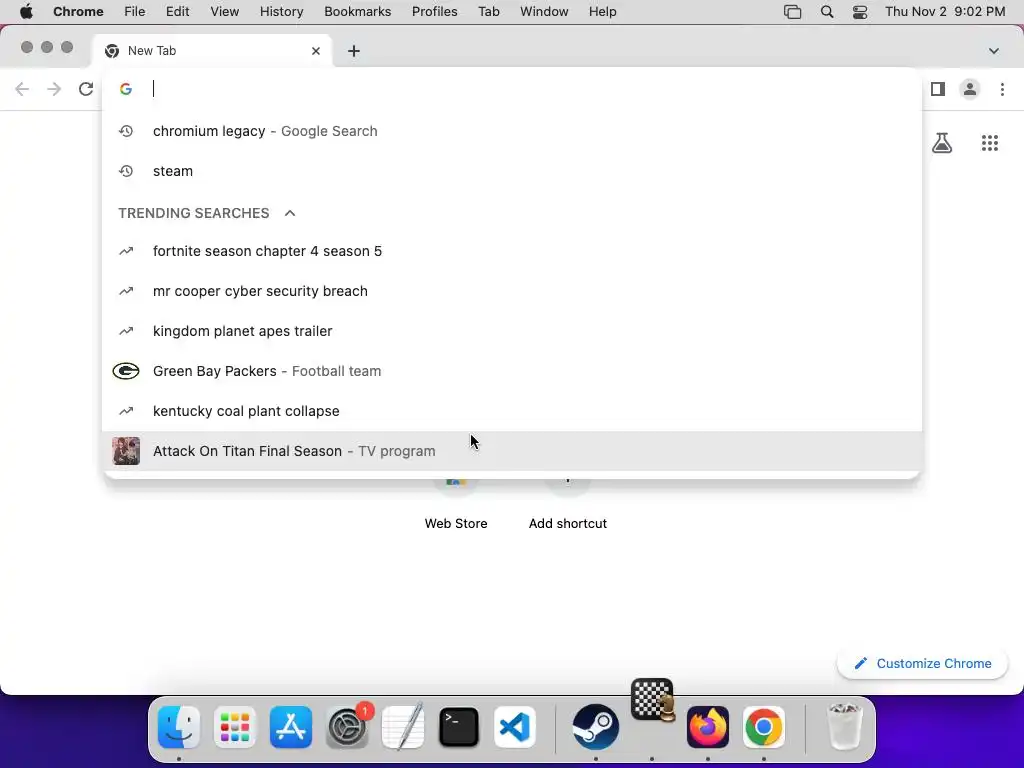The image size is (1024, 768).
Task: Click the Stage Manager menu bar icon
Action: (792, 12)
